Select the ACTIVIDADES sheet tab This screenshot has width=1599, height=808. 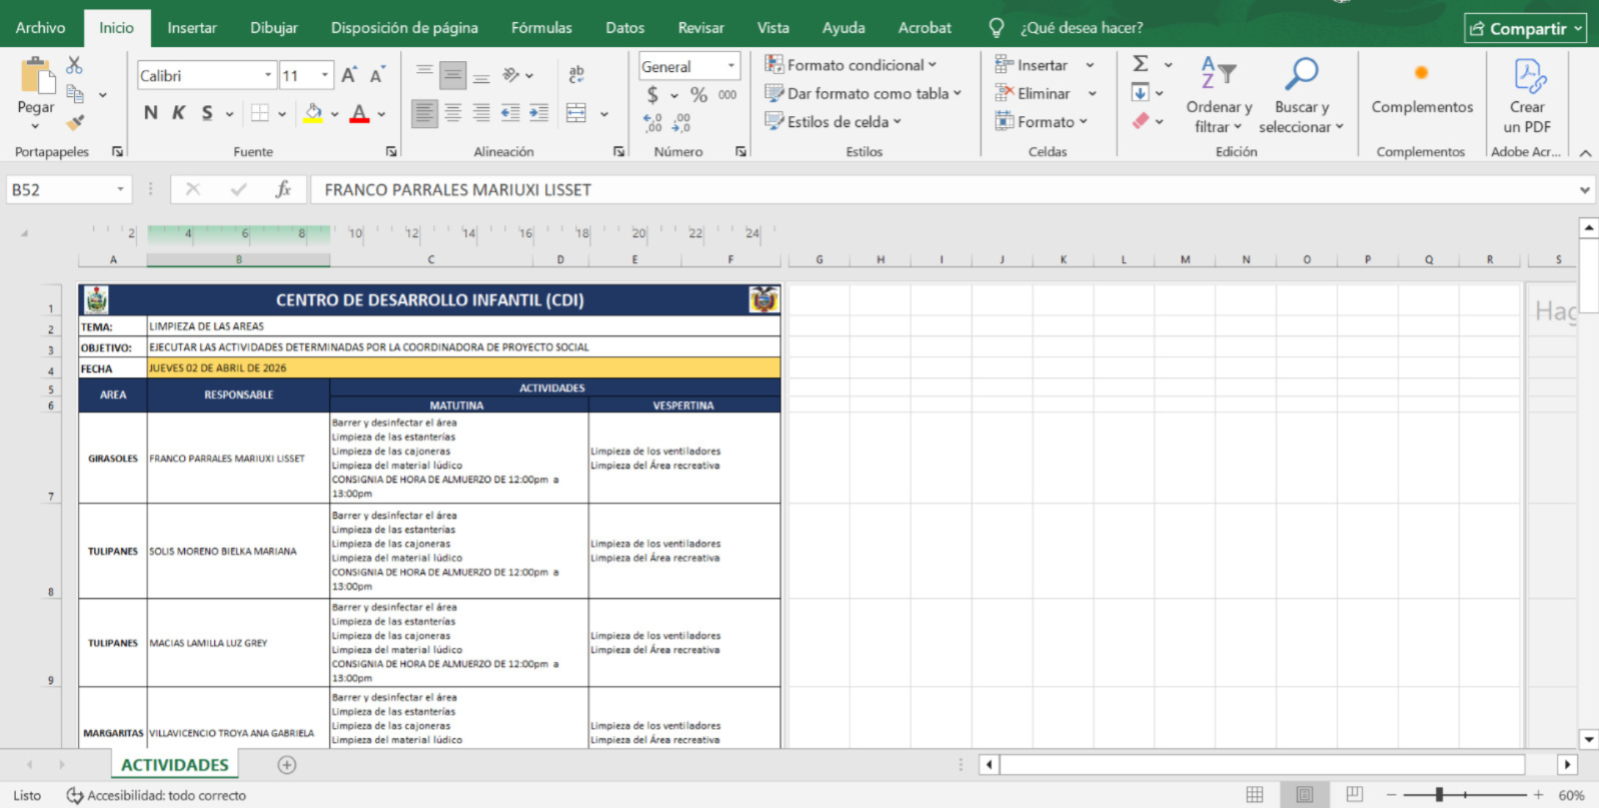pyautogui.click(x=175, y=765)
